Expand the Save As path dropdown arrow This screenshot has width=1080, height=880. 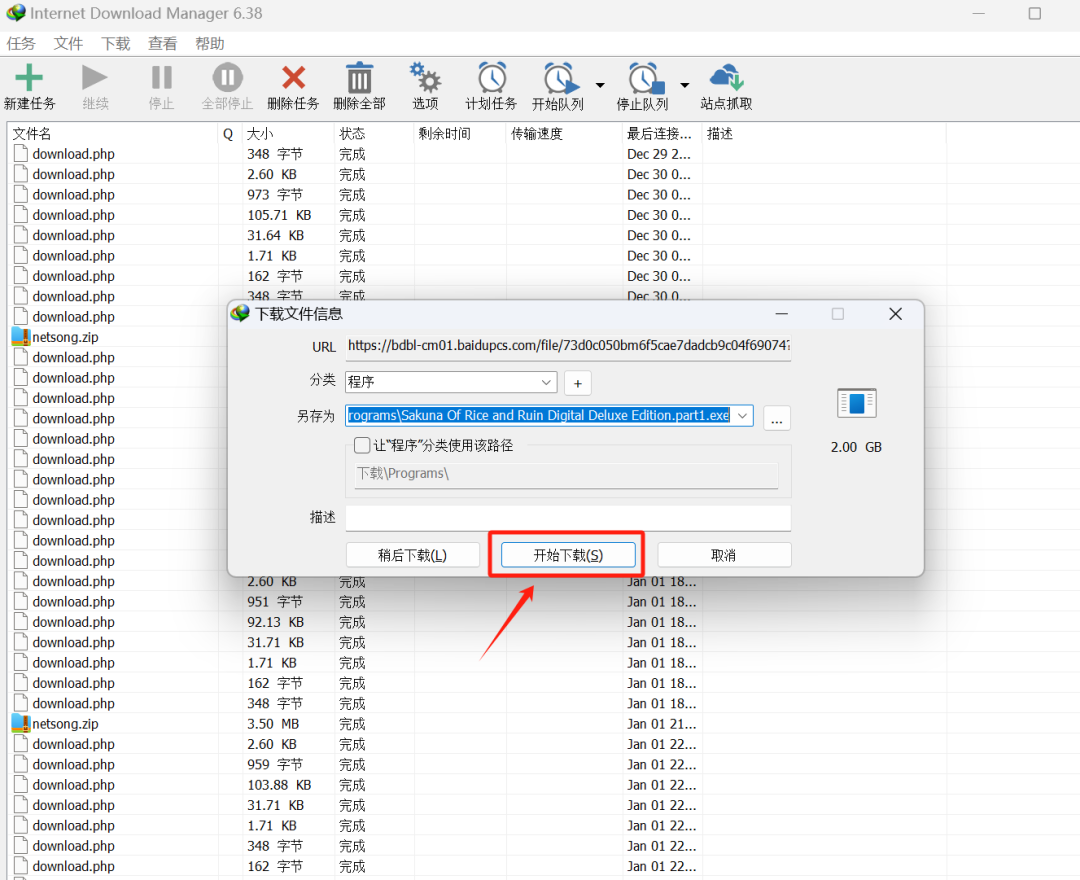[x=742, y=415]
